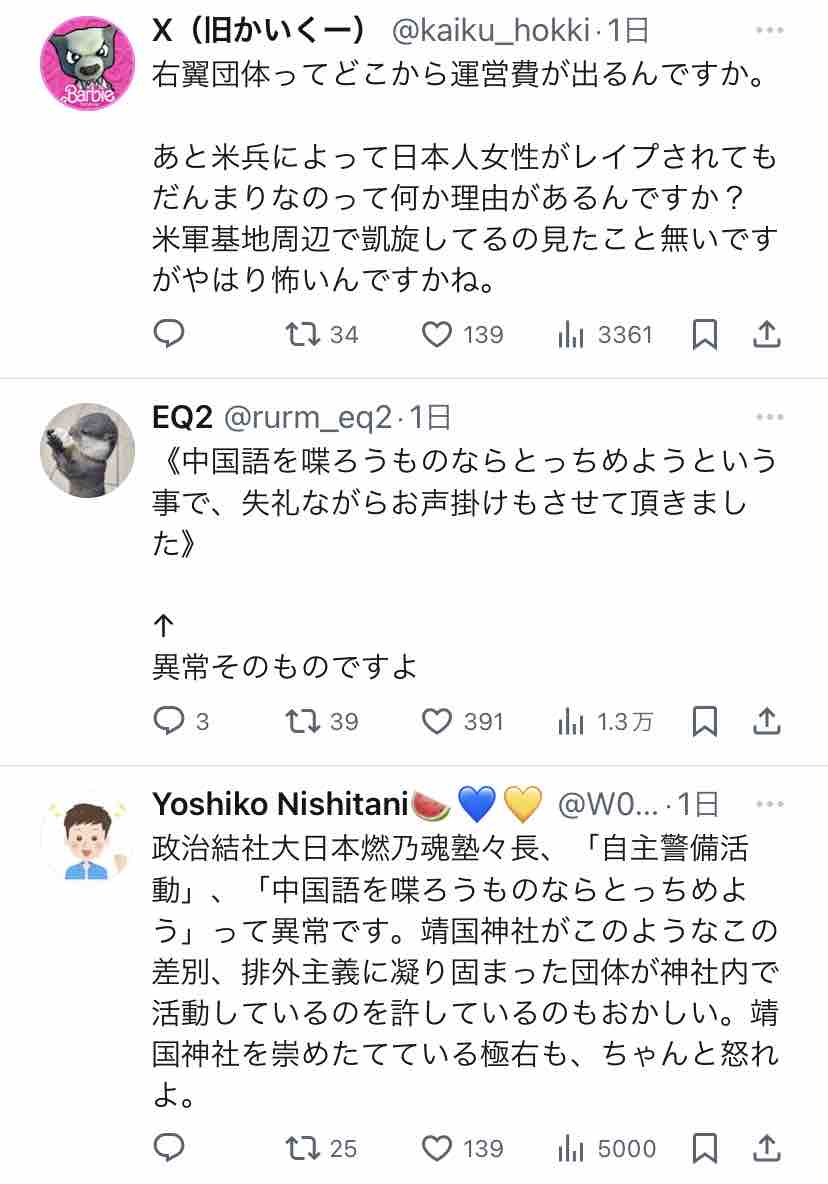Viewport: 828px width, 1184px height.
Task: Open reply on EQ2 tweet with 3 replies
Action: (x=168, y=721)
